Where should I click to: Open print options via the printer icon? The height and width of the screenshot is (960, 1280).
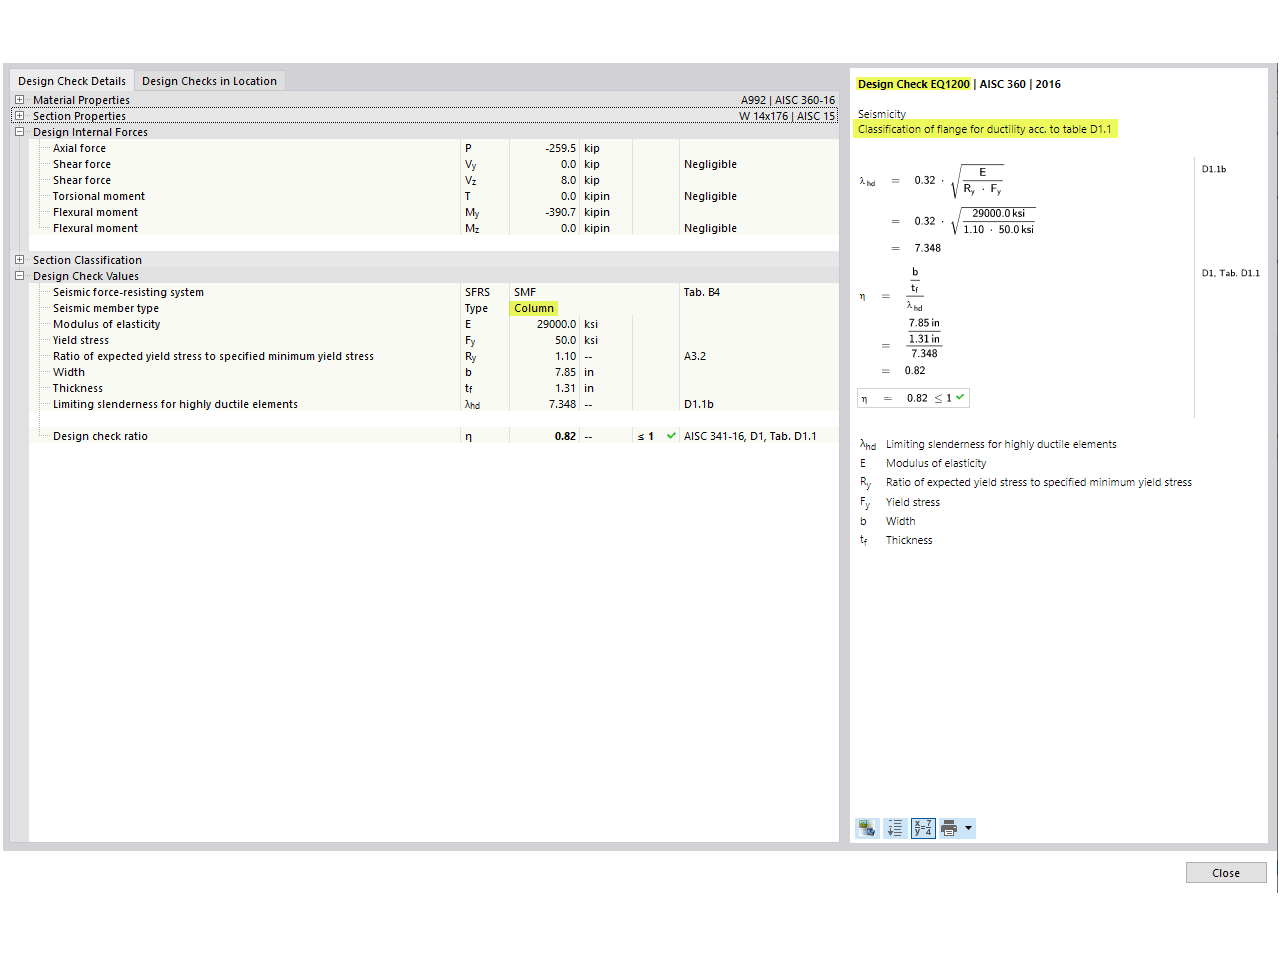point(950,828)
